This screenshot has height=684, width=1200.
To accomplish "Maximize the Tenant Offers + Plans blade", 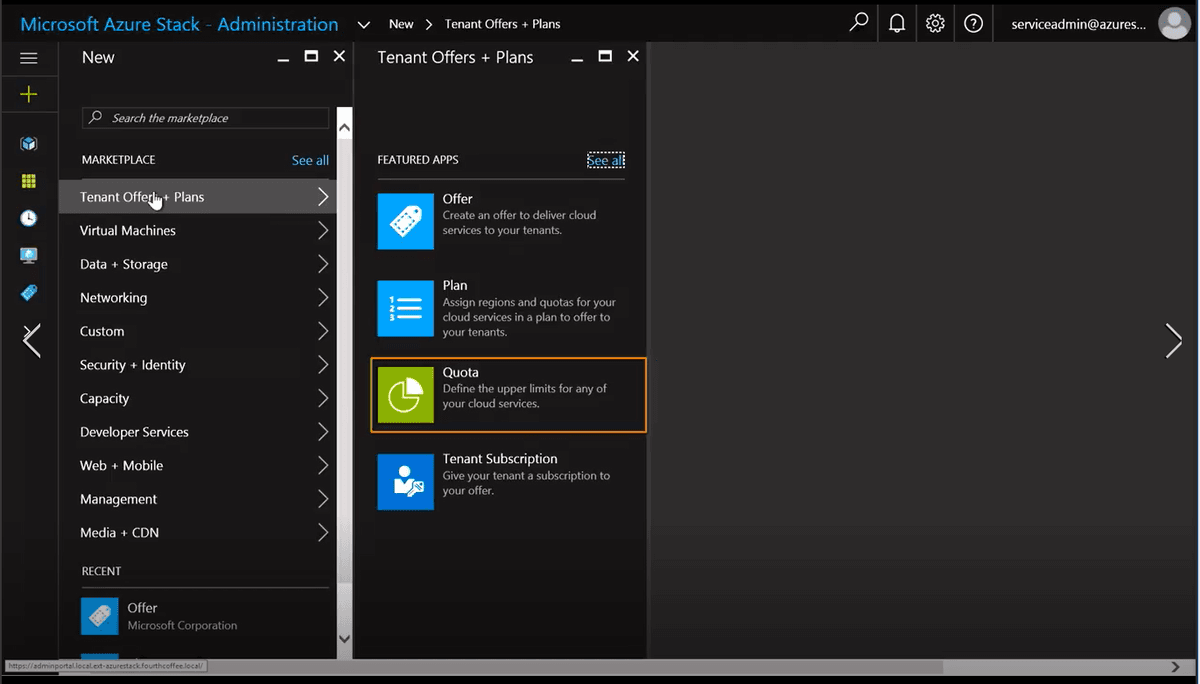I will [605, 57].
